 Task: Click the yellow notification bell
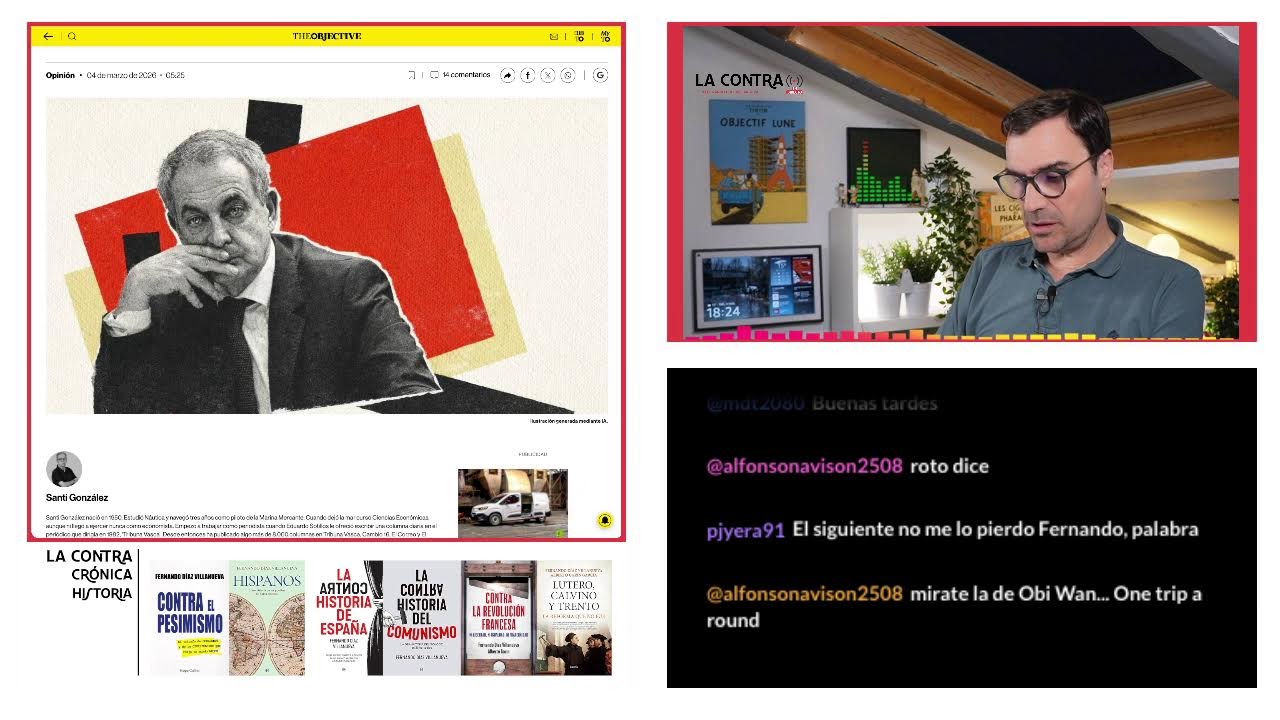(x=605, y=520)
